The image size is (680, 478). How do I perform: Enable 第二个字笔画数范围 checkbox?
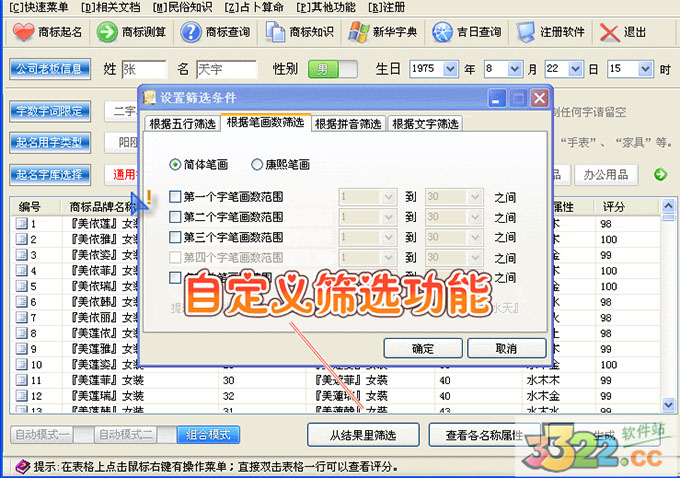pos(175,216)
